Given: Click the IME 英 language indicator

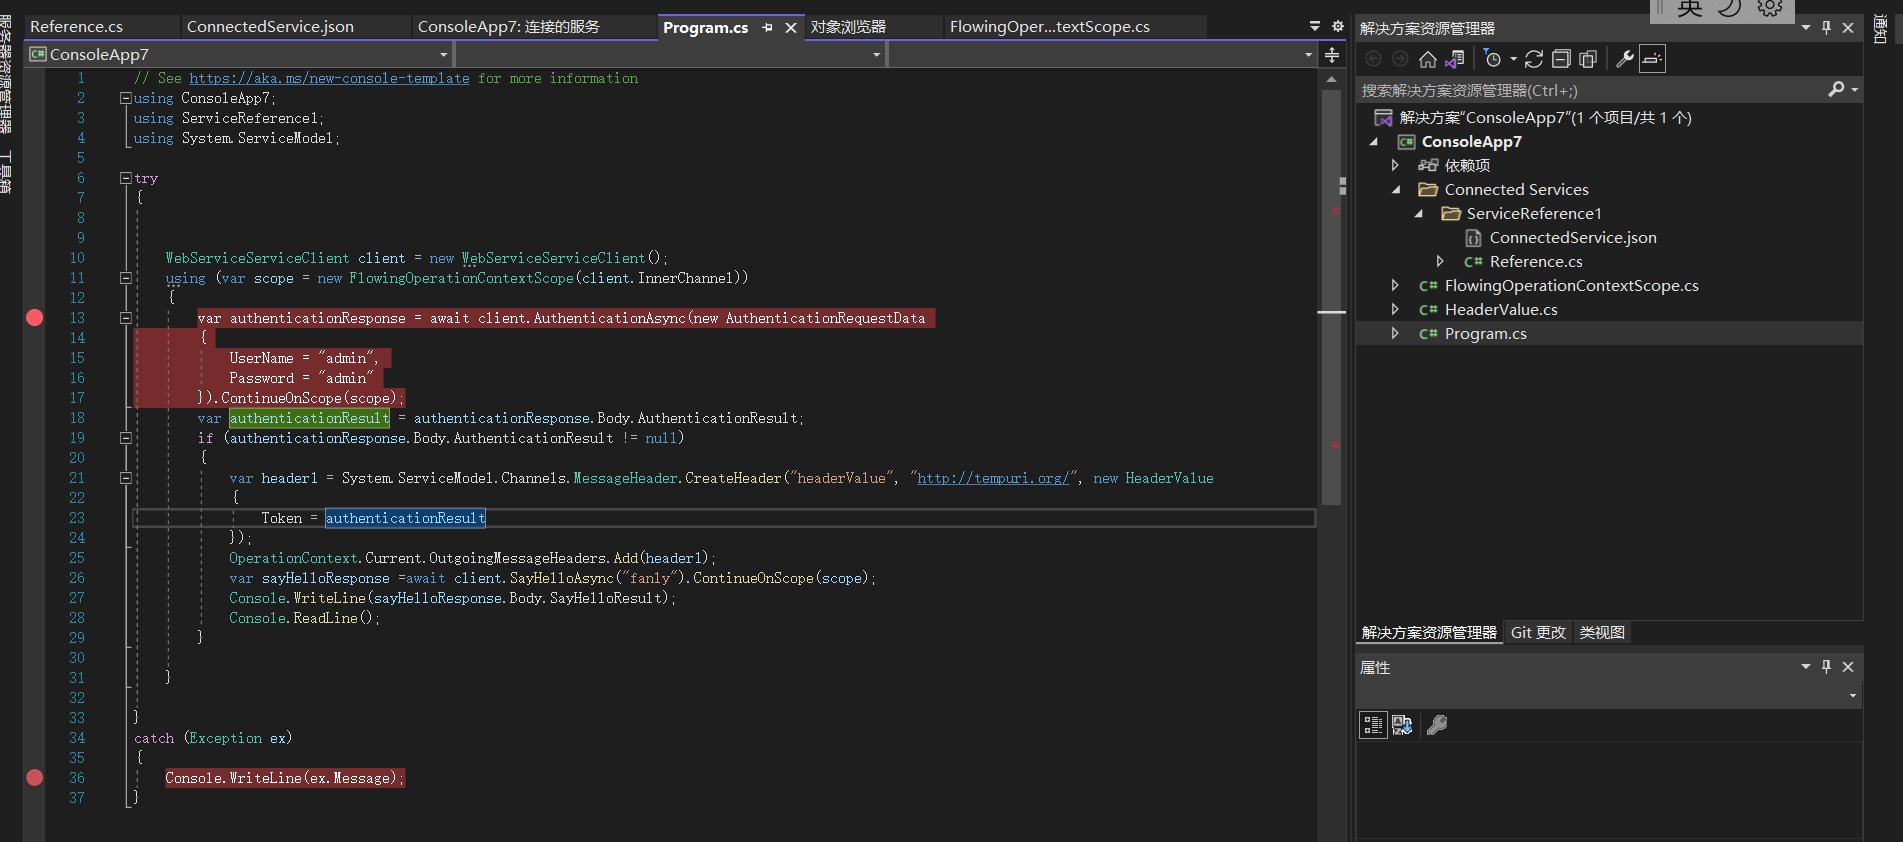Looking at the screenshot, I should point(1689,9).
